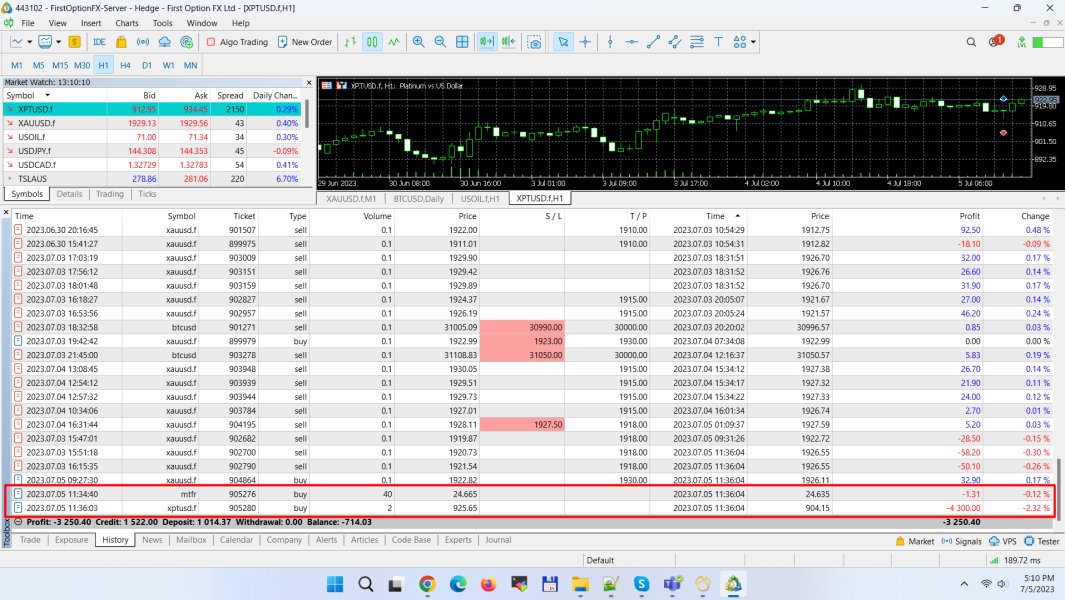Open Market link in Toolbox footer
Image resolution: width=1065 pixels, height=600 pixels.
(x=914, y=542)
